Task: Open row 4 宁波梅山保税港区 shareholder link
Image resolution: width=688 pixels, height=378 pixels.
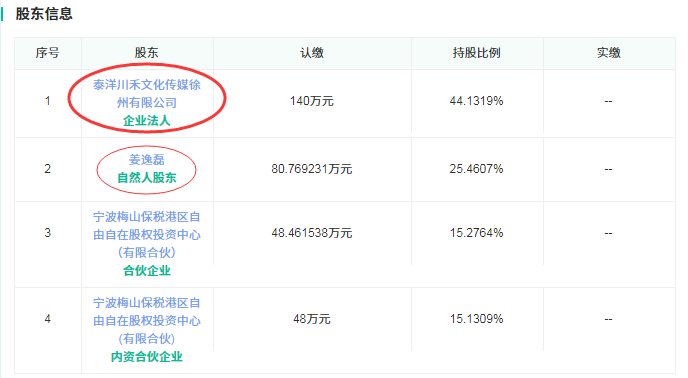Action: pyautogui.click(x=147, y=320)
